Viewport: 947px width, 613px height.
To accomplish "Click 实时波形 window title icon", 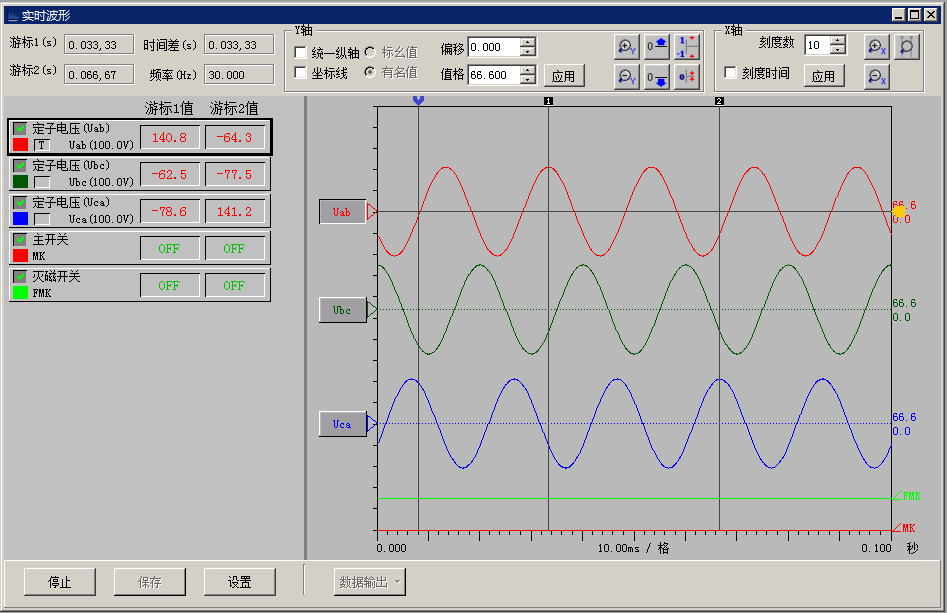I will pos(13,16).
